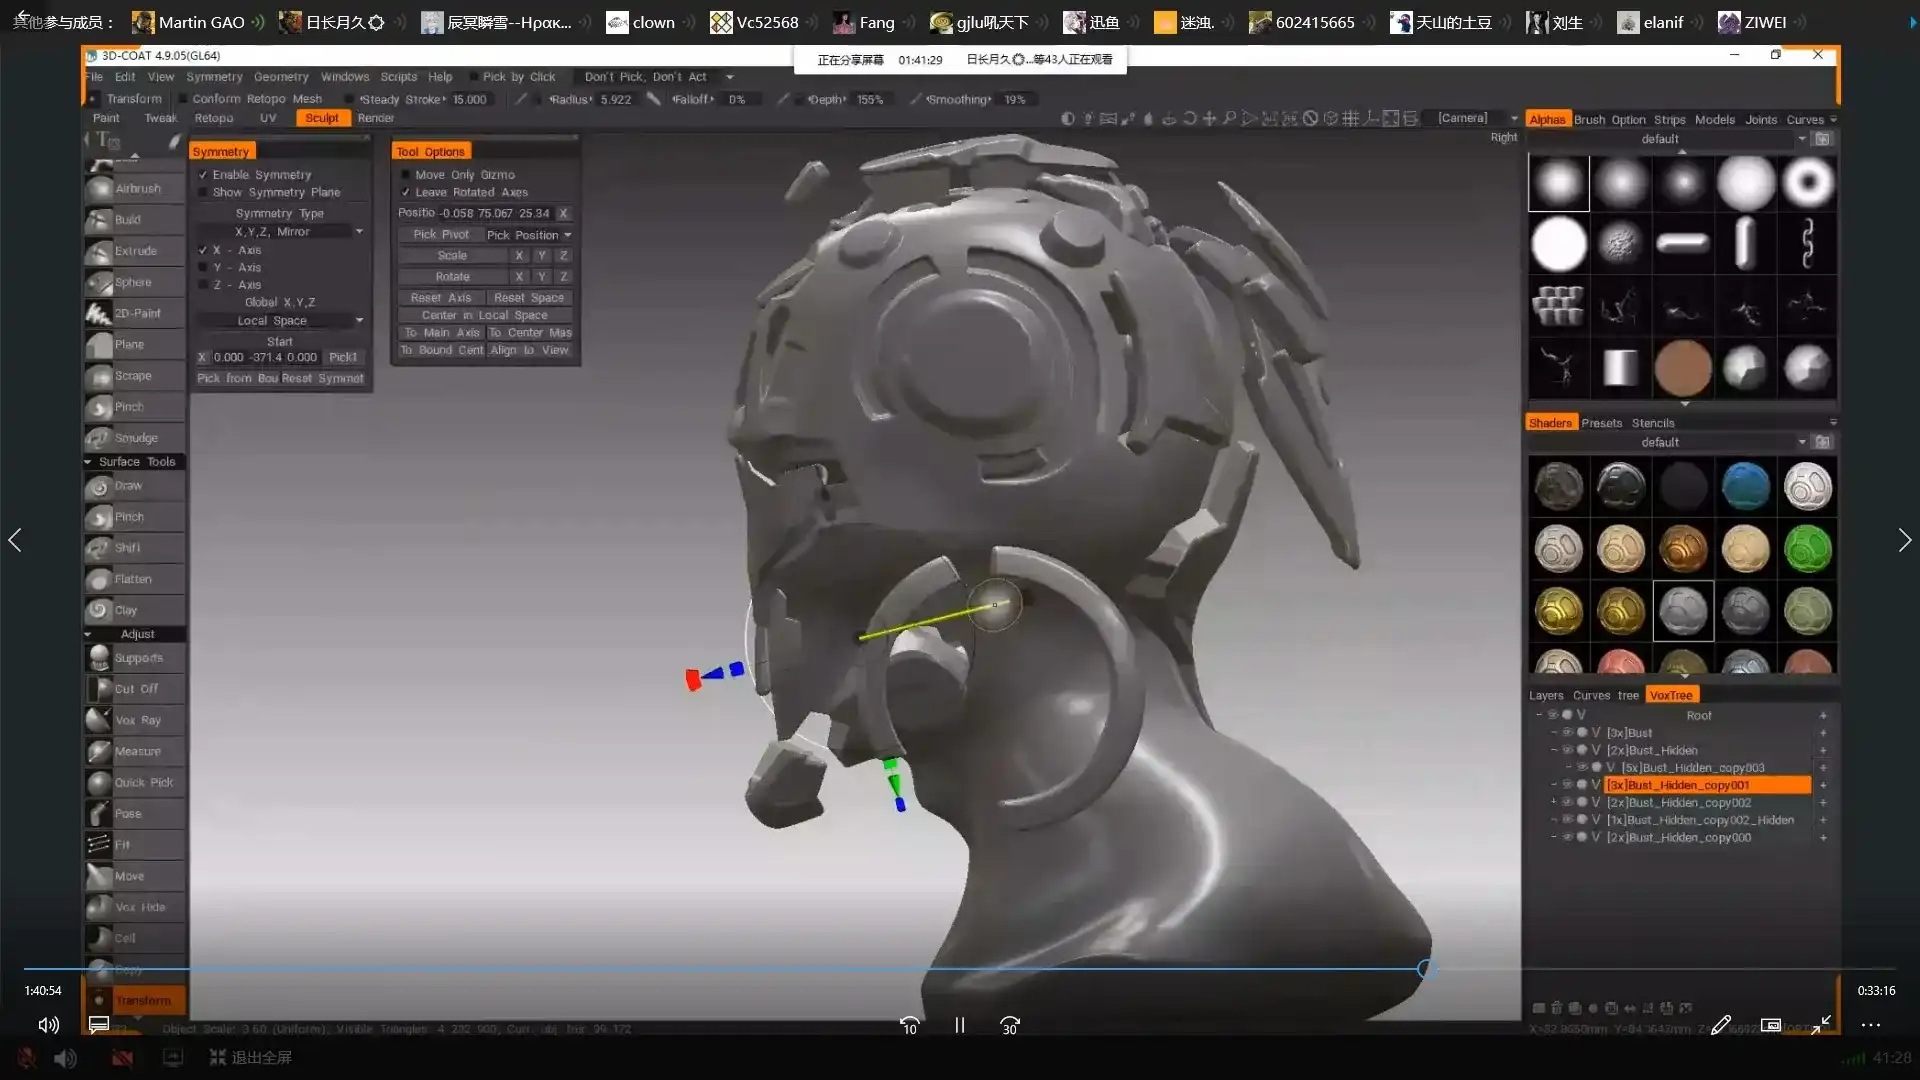Choose the ring-shaped alpha brush
The image size is (1920, 1080).
pyautogui.click(x=1807, y=183)
